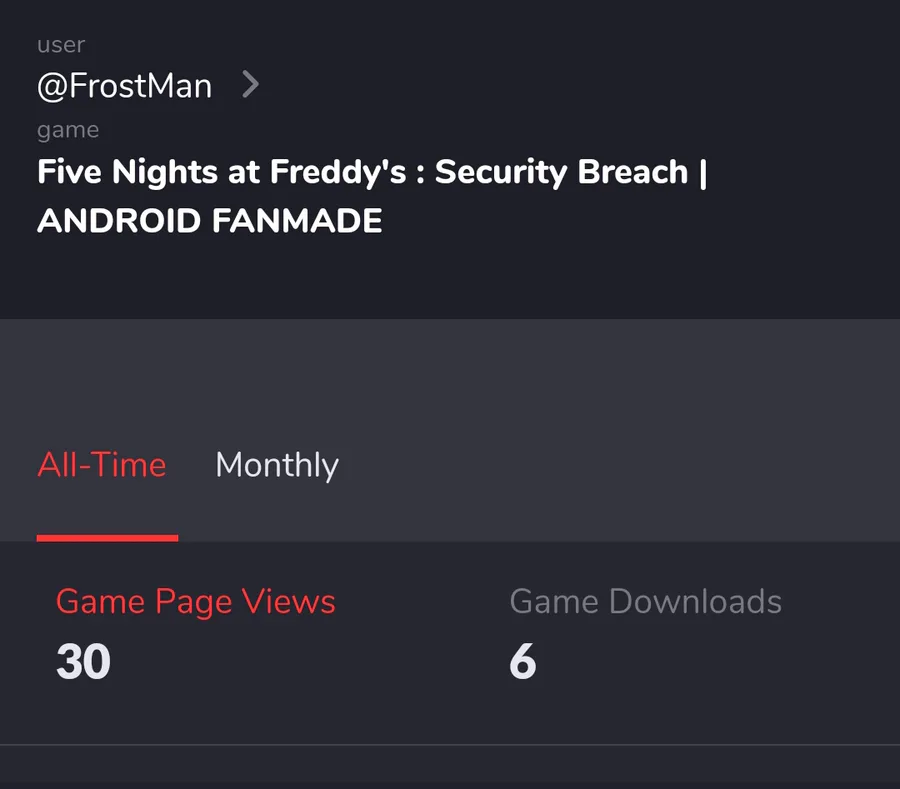Click the word 'Freddy's' in the title
Viewport: 900px width, 789px height.
coord(338,172)
